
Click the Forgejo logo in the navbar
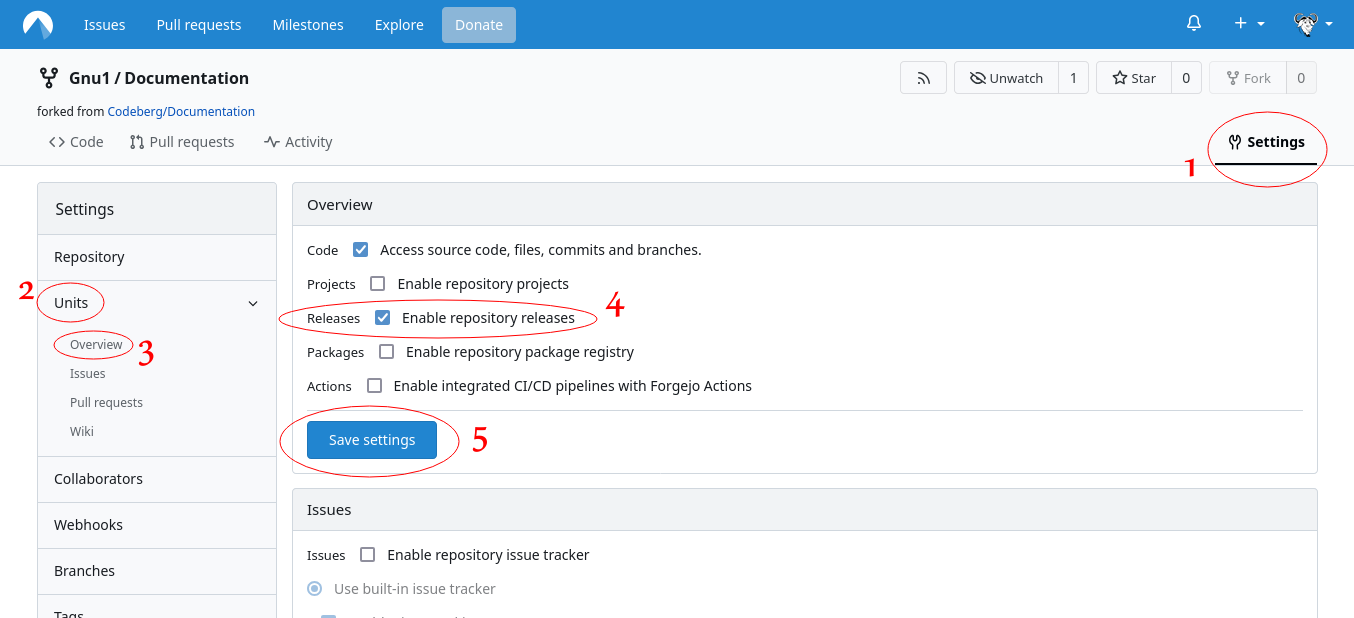pos(38,23)
